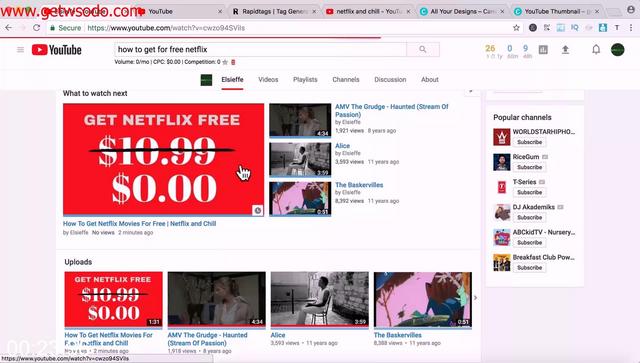640x363 pixels.
Task: Click the red trash icon by Competition
Action: (x=233, y=62)
